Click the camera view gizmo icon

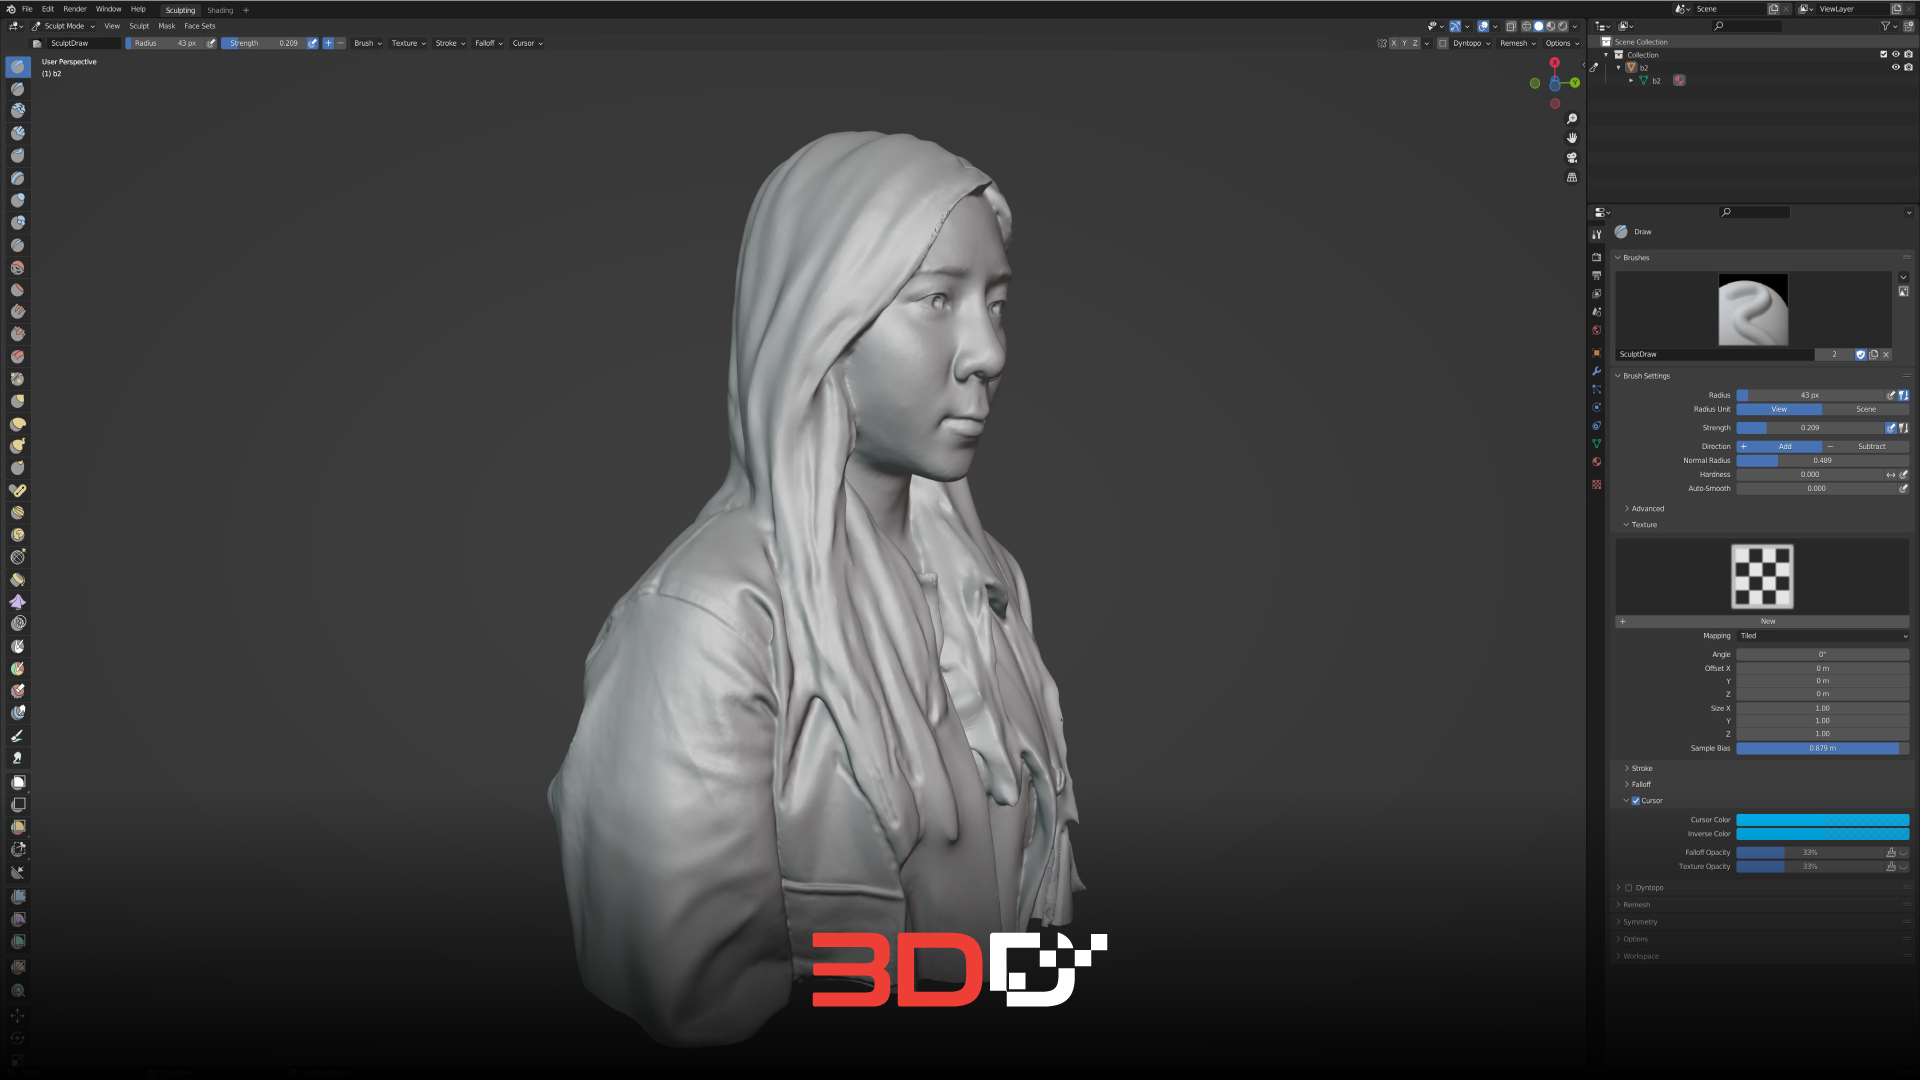1572,158
